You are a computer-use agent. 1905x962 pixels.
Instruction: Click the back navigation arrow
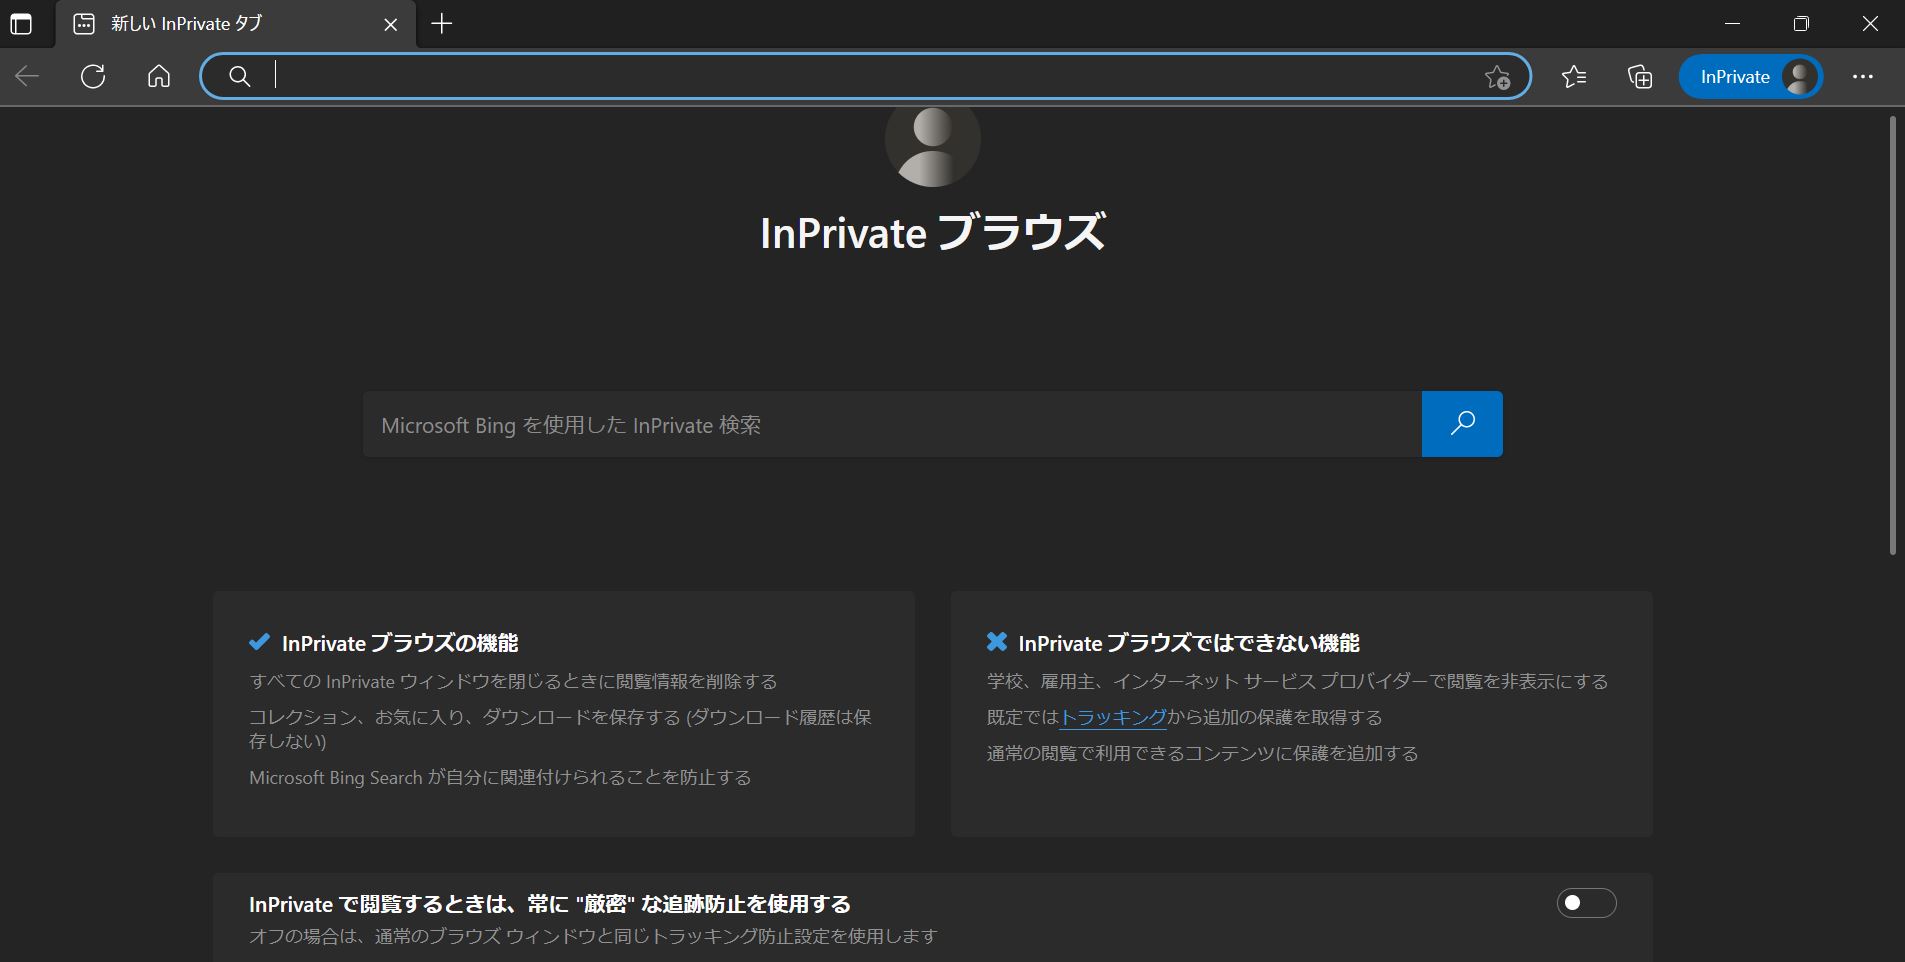point(27,76)
